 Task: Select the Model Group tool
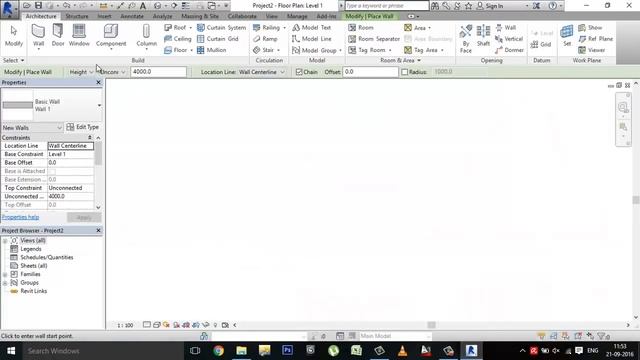click(x=317, y=50)
